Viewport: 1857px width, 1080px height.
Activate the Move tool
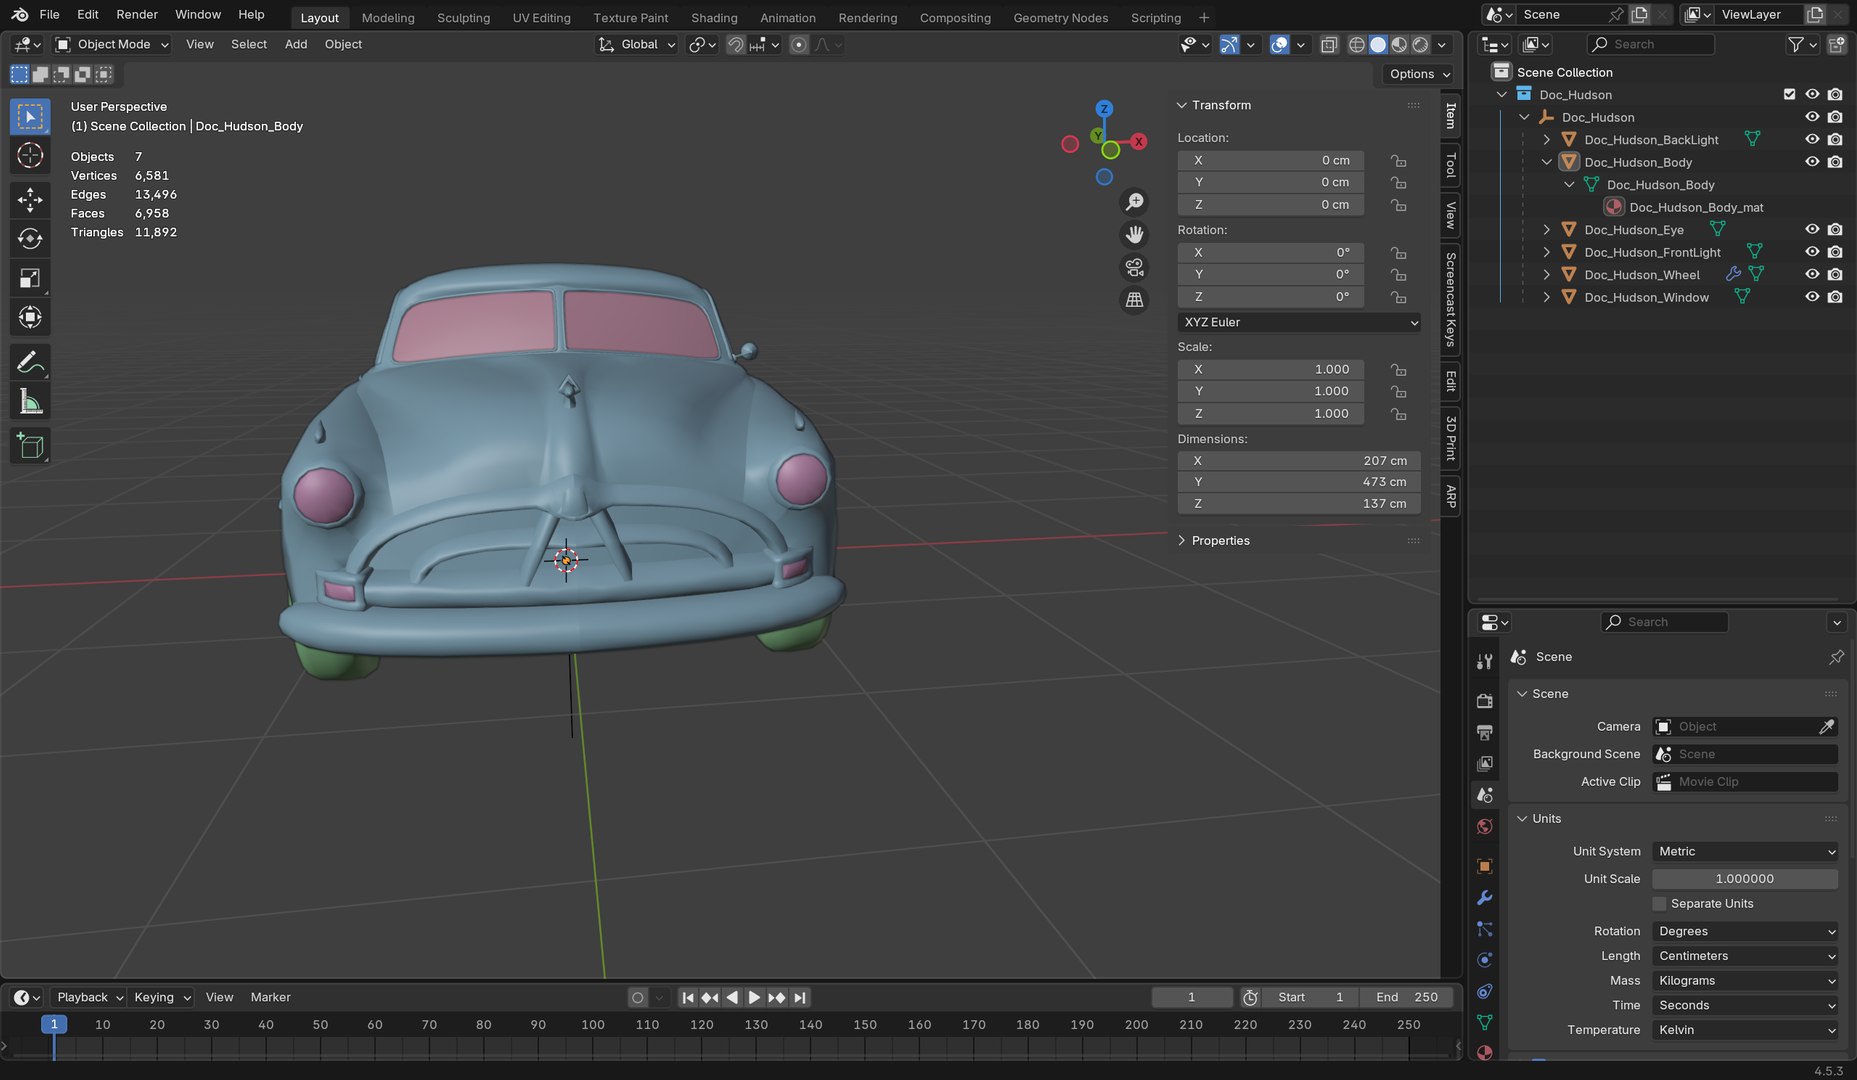[30, 199]
